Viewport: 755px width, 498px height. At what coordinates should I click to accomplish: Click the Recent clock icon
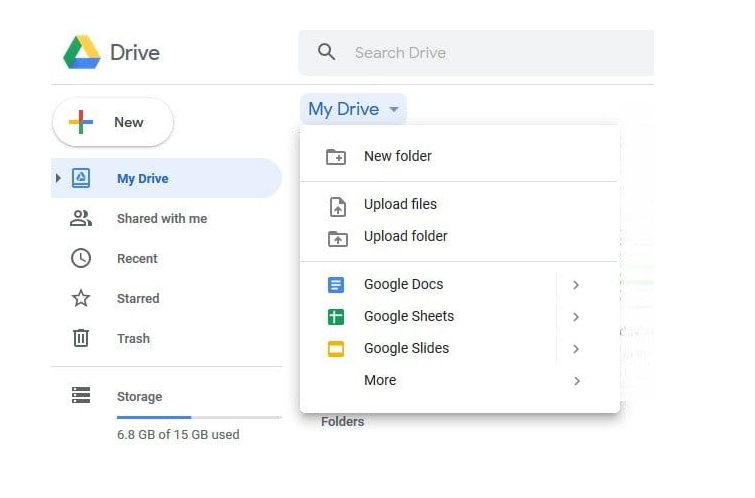[x=81, y=258]
